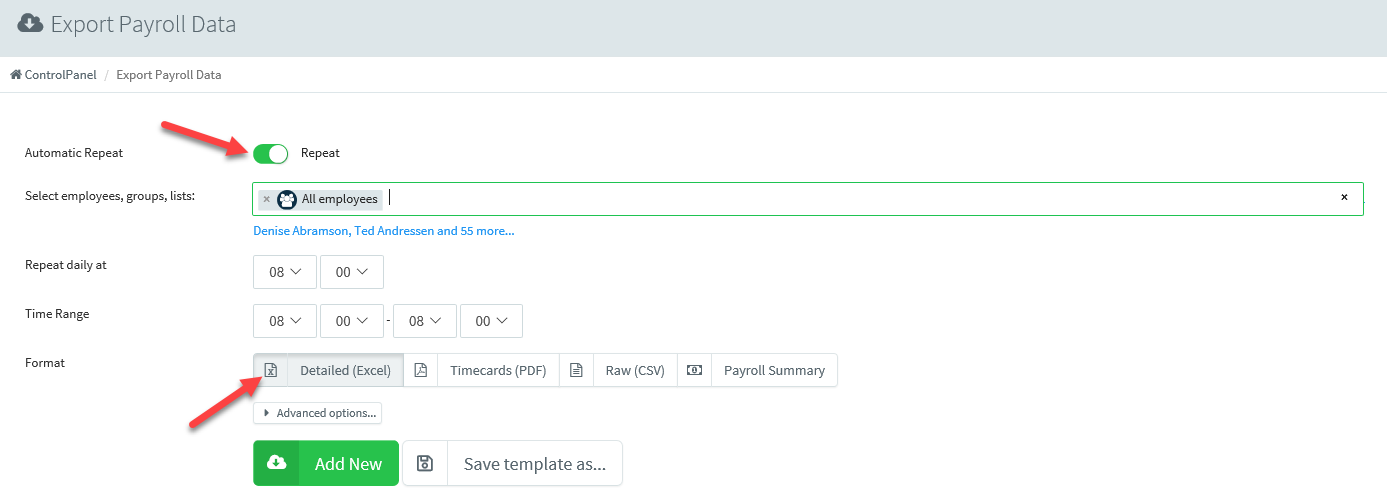Open the employee list link 'Denise Abramson, Ted Andressen and 55 more'
Image resolution: width=1387 pixels, height=497 pixels.
383,231
